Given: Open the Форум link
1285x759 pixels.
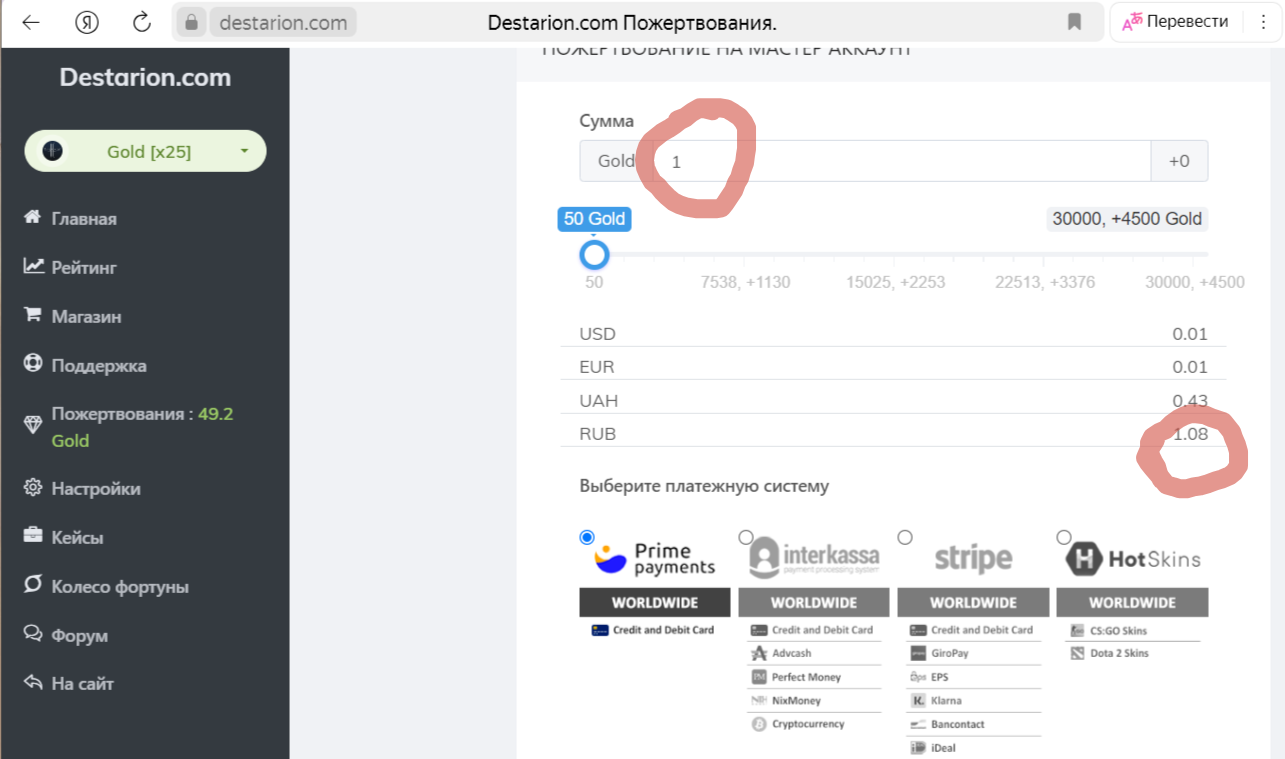Looking at the screenshot, I should (x=79, y=635).
